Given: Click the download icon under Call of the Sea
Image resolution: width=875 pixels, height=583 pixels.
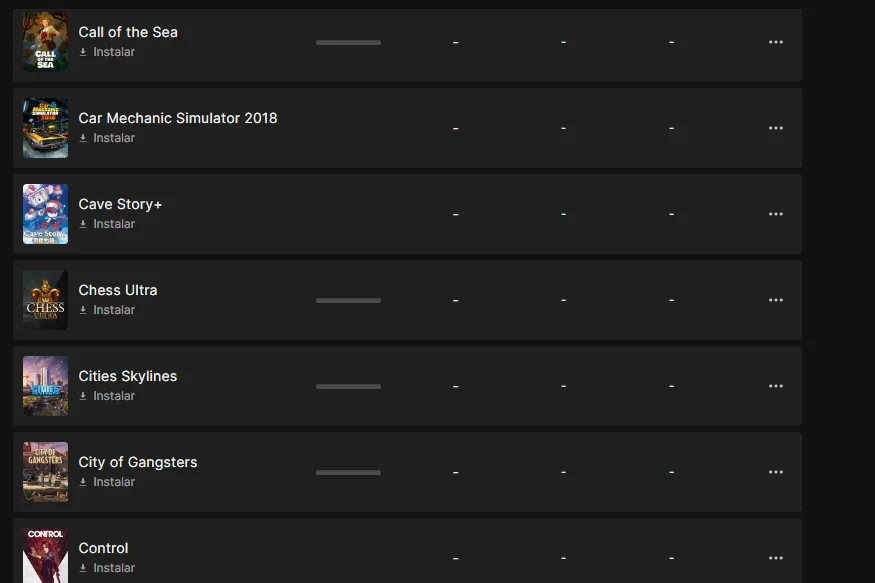Looking at the screenshot, I should 83,52.
